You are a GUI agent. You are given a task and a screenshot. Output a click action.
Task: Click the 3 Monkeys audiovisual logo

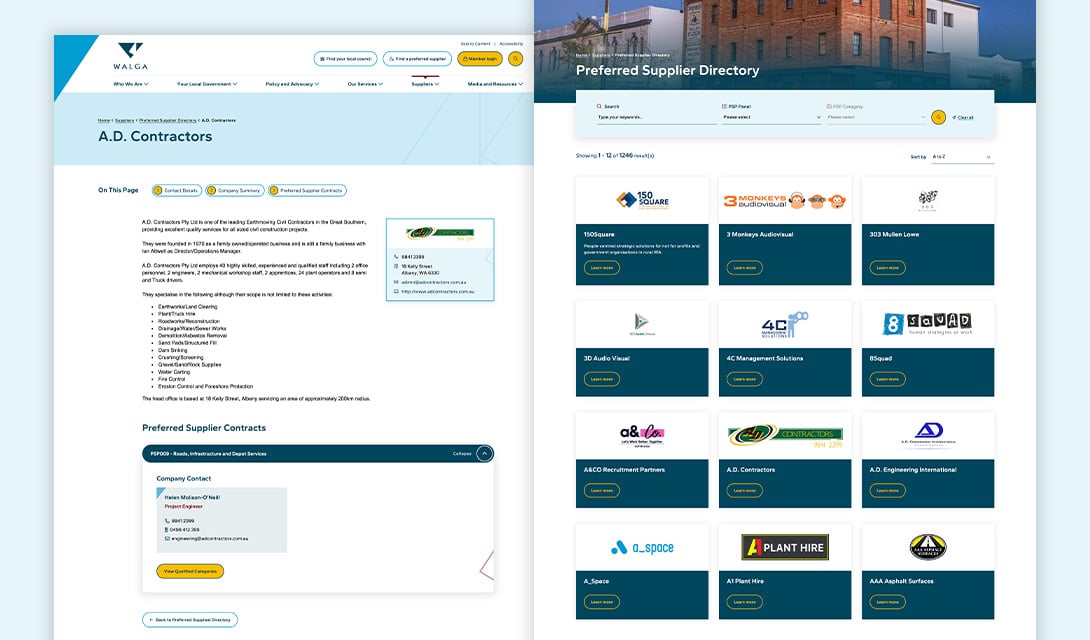(x=785, y=201)
